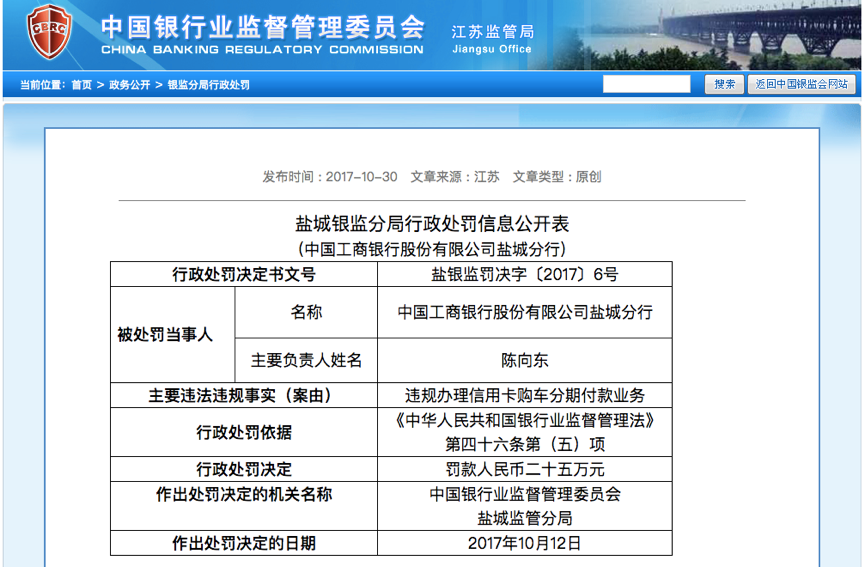Viewport: 865px width, 567px height.
Task: Click the 行政处罚依据 cell
Action: pyautogui.click(x=244, y=432)
